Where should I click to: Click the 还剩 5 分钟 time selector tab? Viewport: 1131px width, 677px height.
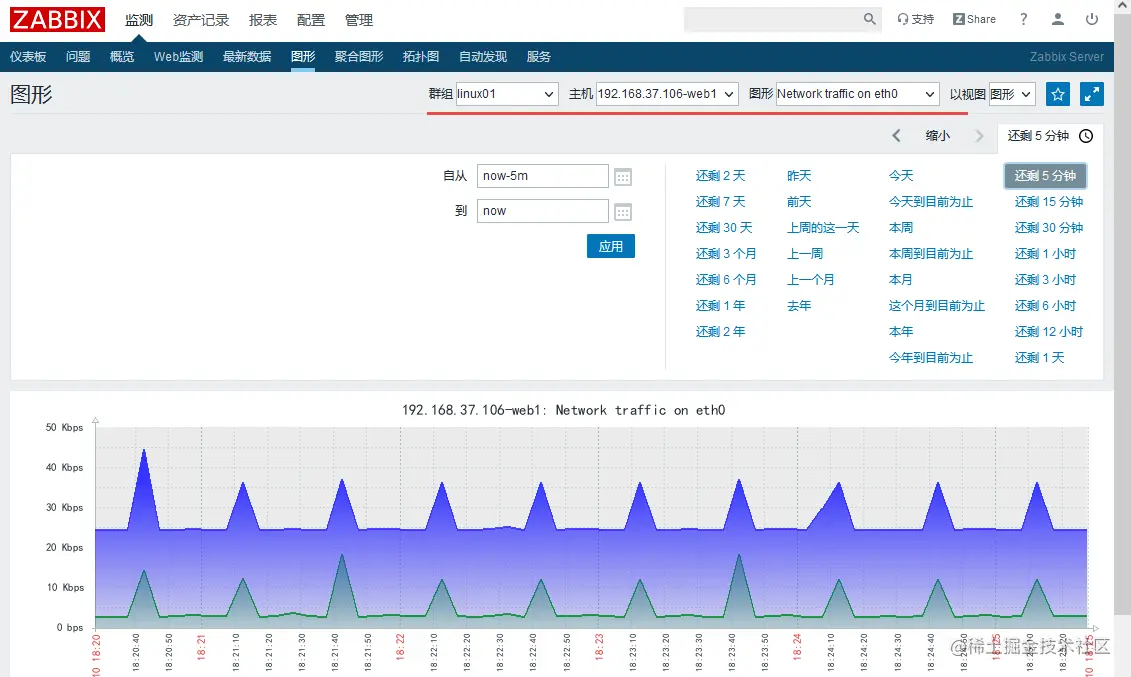click(x=1049, y=136)
